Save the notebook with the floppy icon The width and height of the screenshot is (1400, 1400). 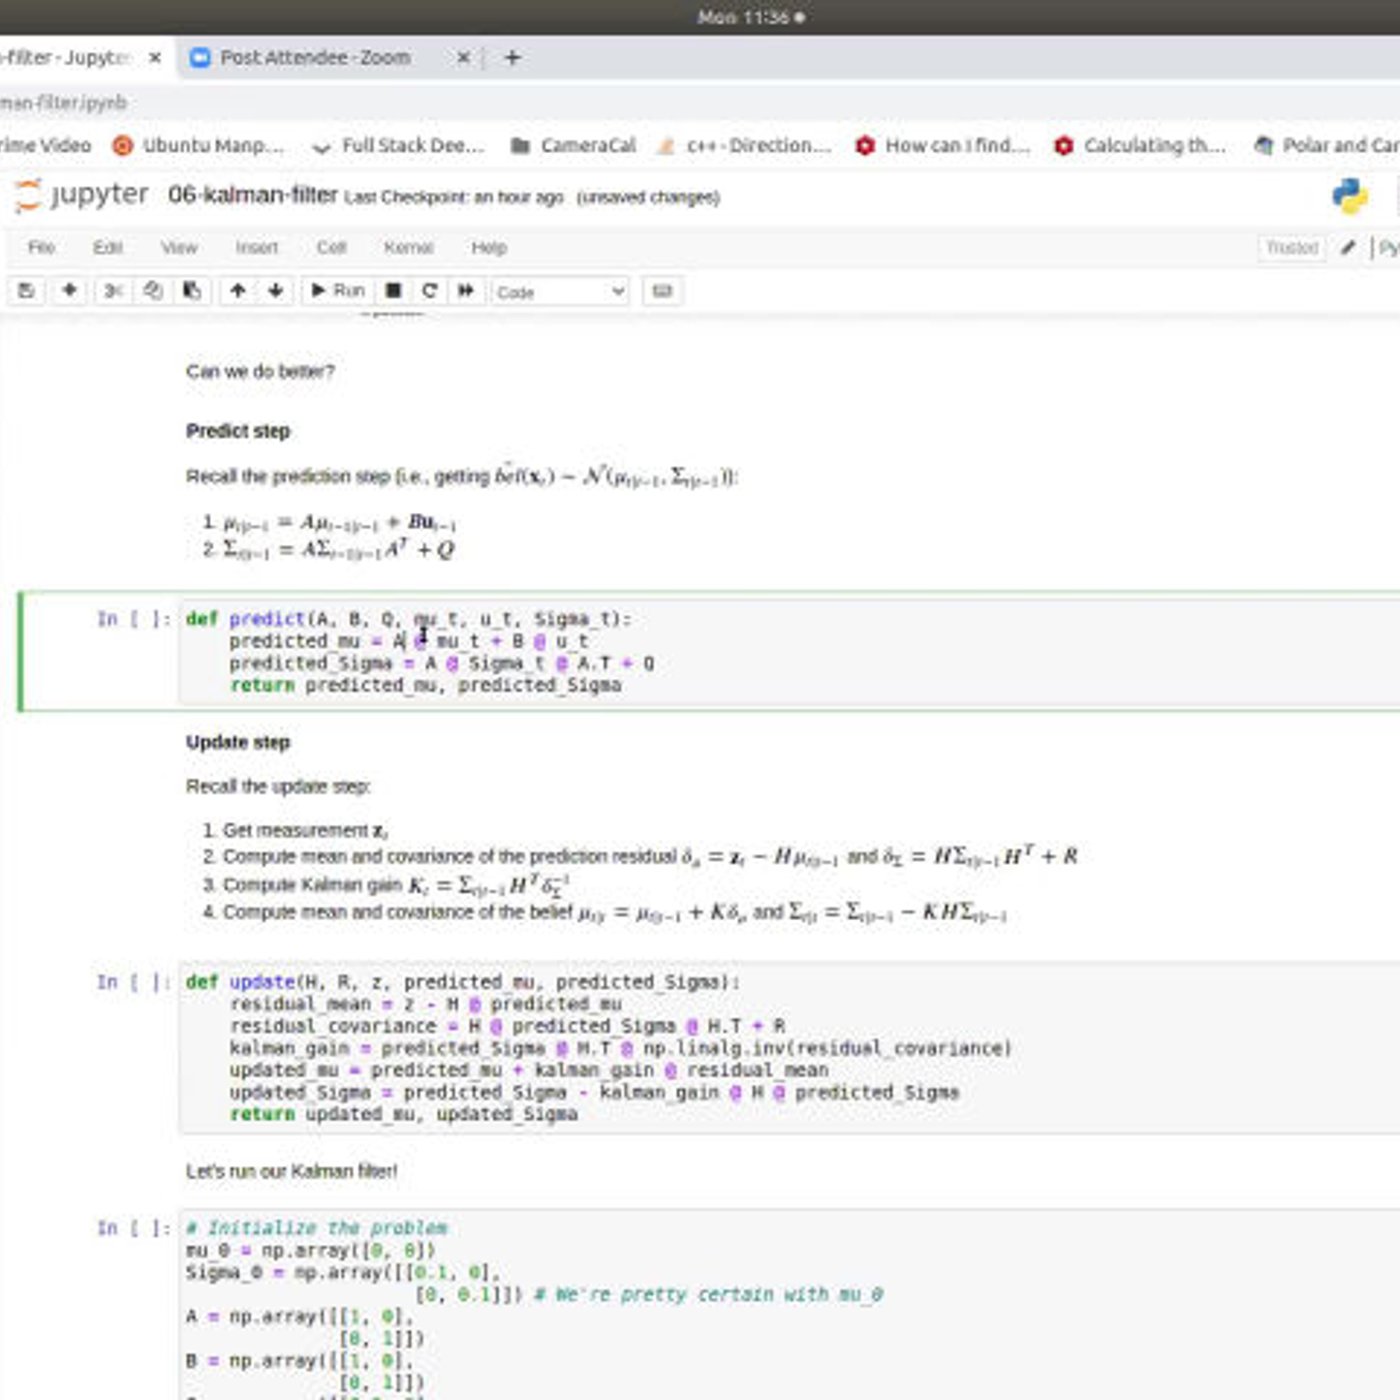[x=27, y=291]
